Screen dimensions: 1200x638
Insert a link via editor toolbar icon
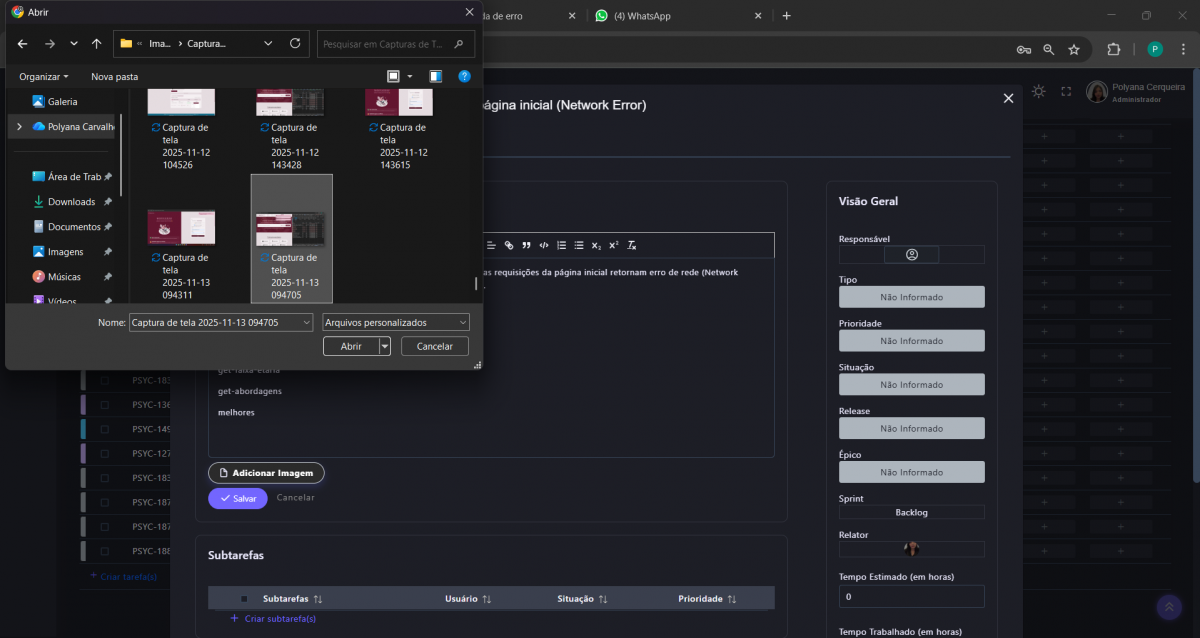click(509, 245)
